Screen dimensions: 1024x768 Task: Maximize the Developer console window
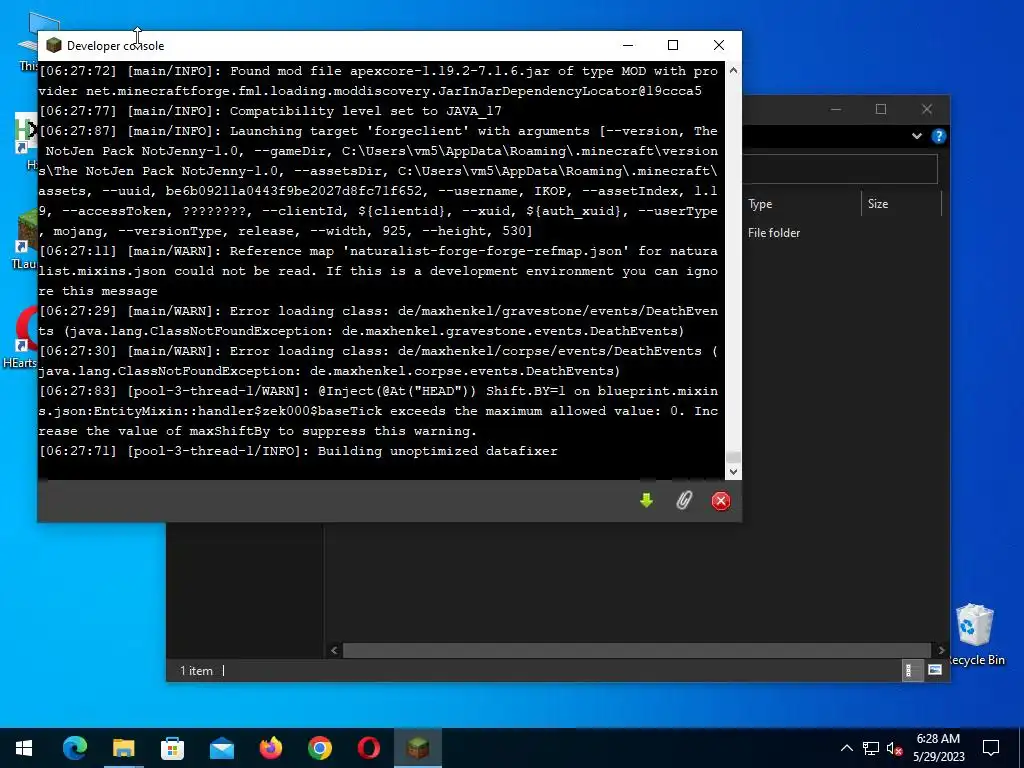(673, 45)
